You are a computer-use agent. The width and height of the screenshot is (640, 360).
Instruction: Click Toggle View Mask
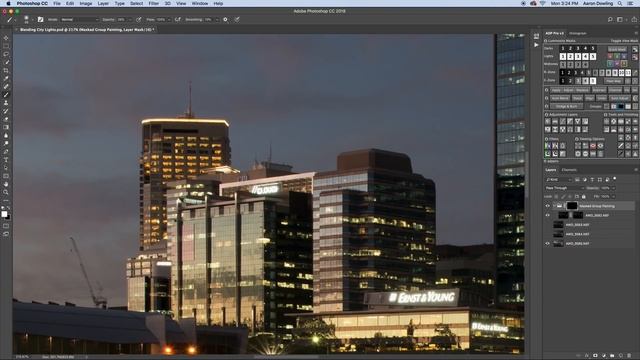coord(624,41)
